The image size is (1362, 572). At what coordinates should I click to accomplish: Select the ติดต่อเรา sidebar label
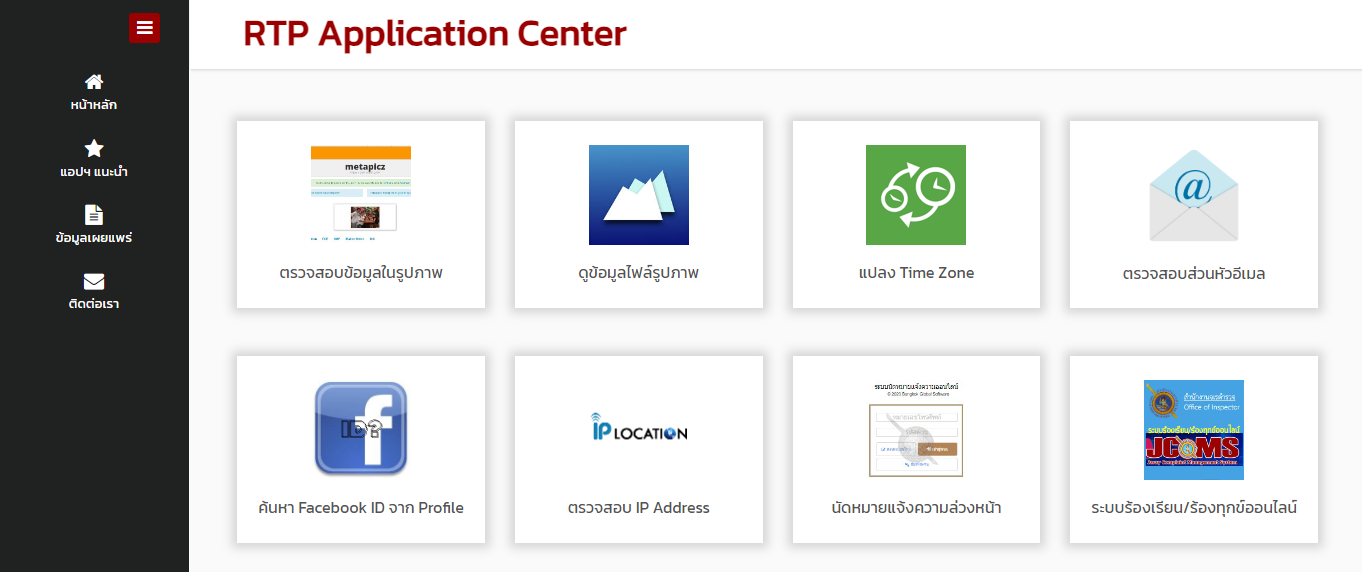[x=94, y=304]
